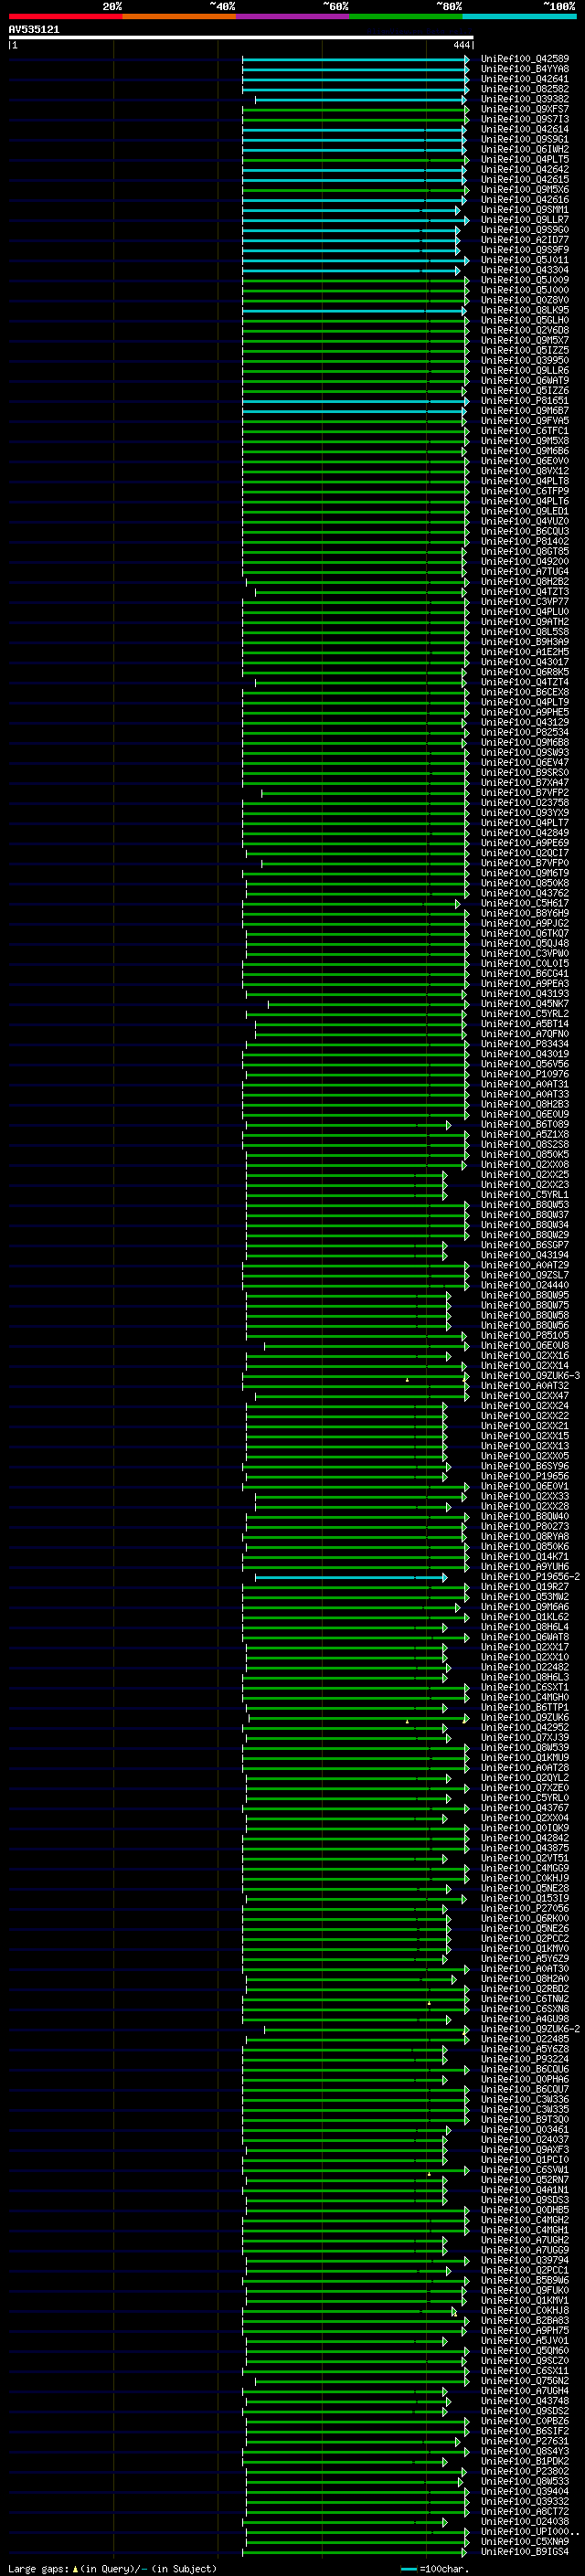The width and height of the screenshot is (585, 2576).
Task: Select the UniRef100_Q42641 entry
Action: [525, 79]
